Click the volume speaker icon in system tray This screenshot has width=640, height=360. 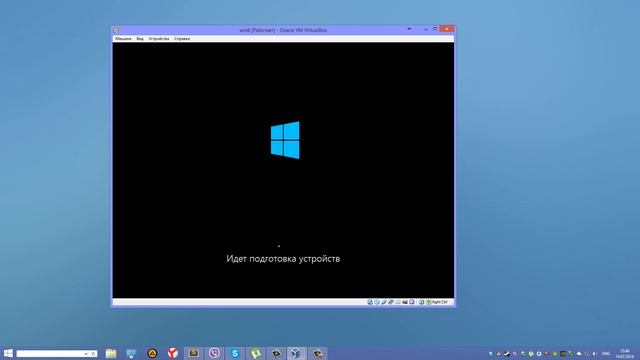pyautogui.click(x=595, y=354)
